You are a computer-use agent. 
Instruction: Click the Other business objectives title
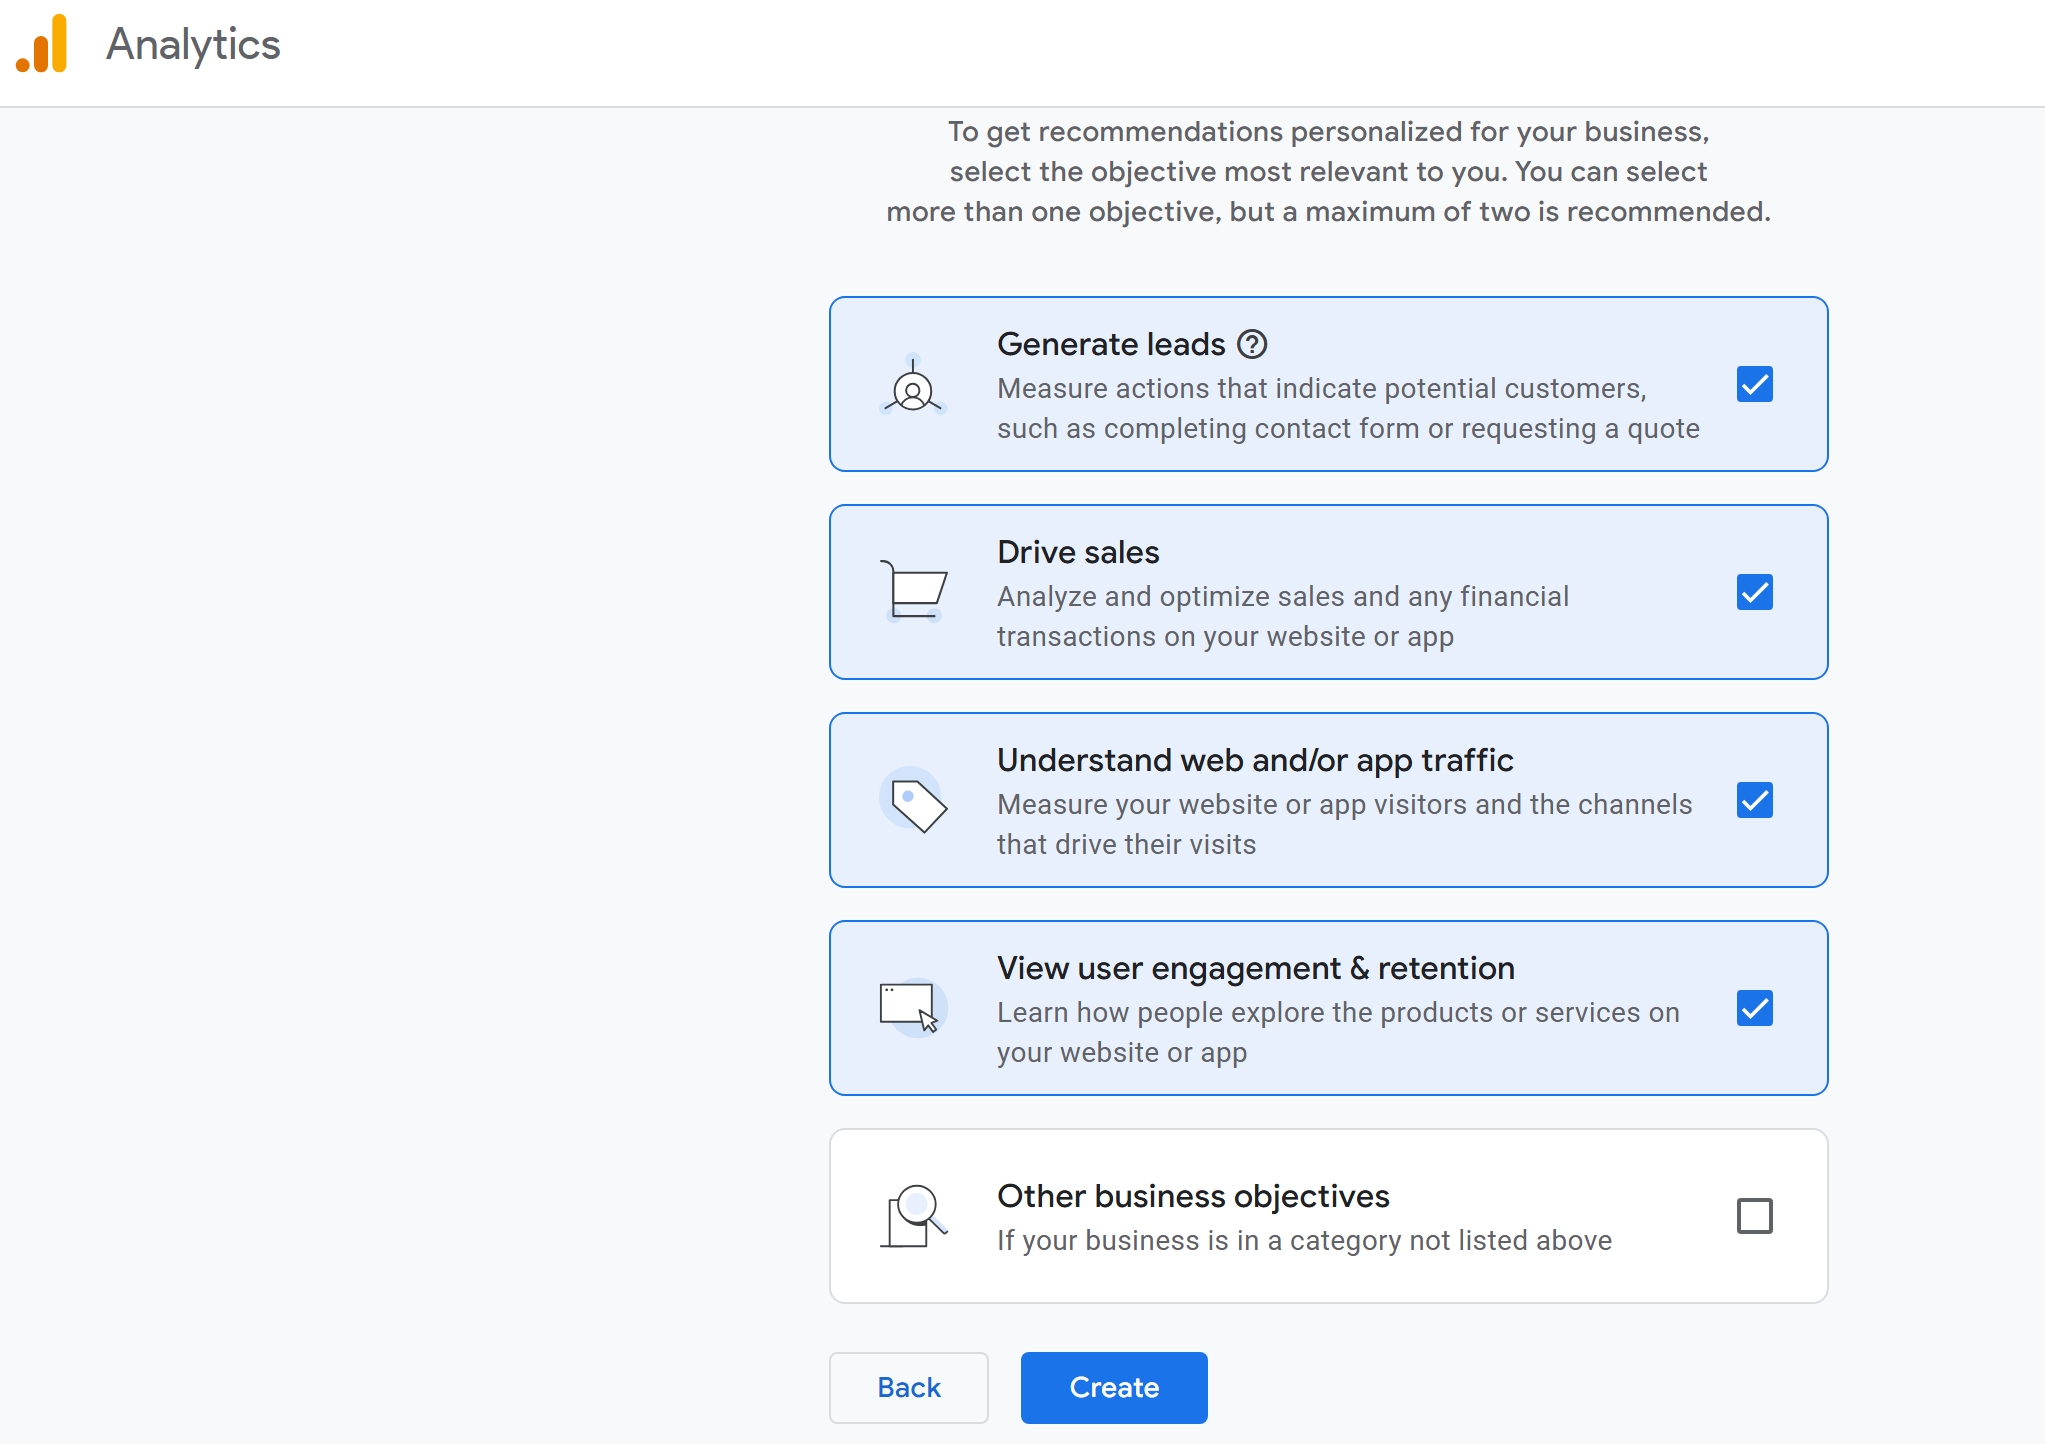pos(1193,1197)
